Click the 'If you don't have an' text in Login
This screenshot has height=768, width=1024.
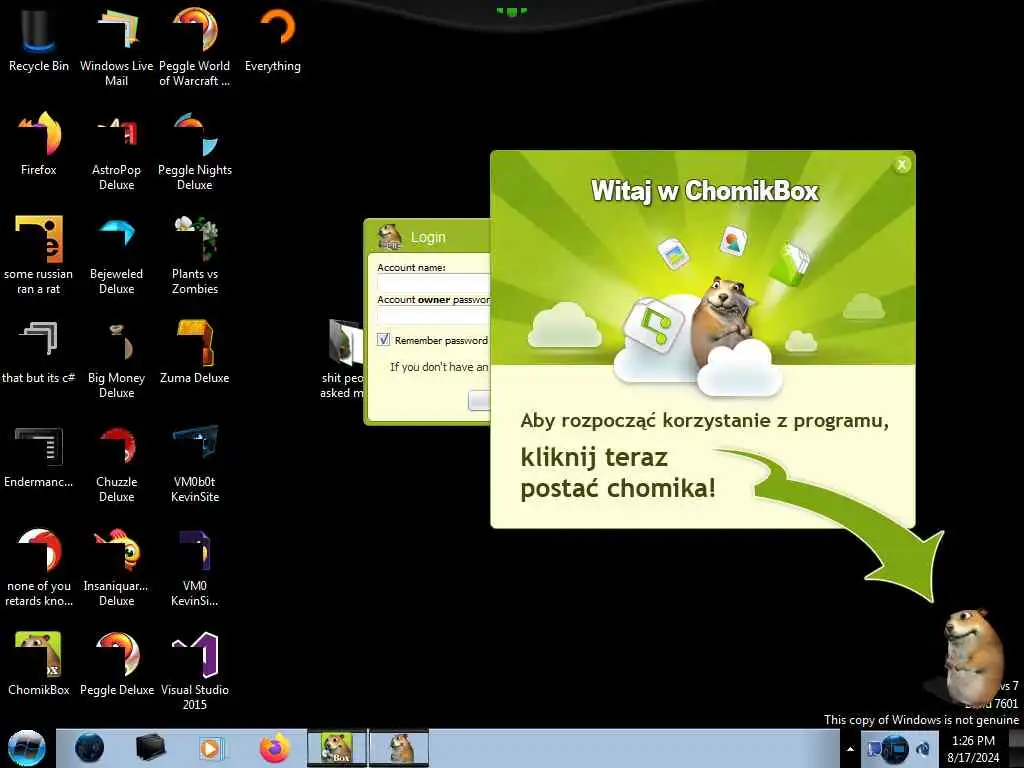439,367
